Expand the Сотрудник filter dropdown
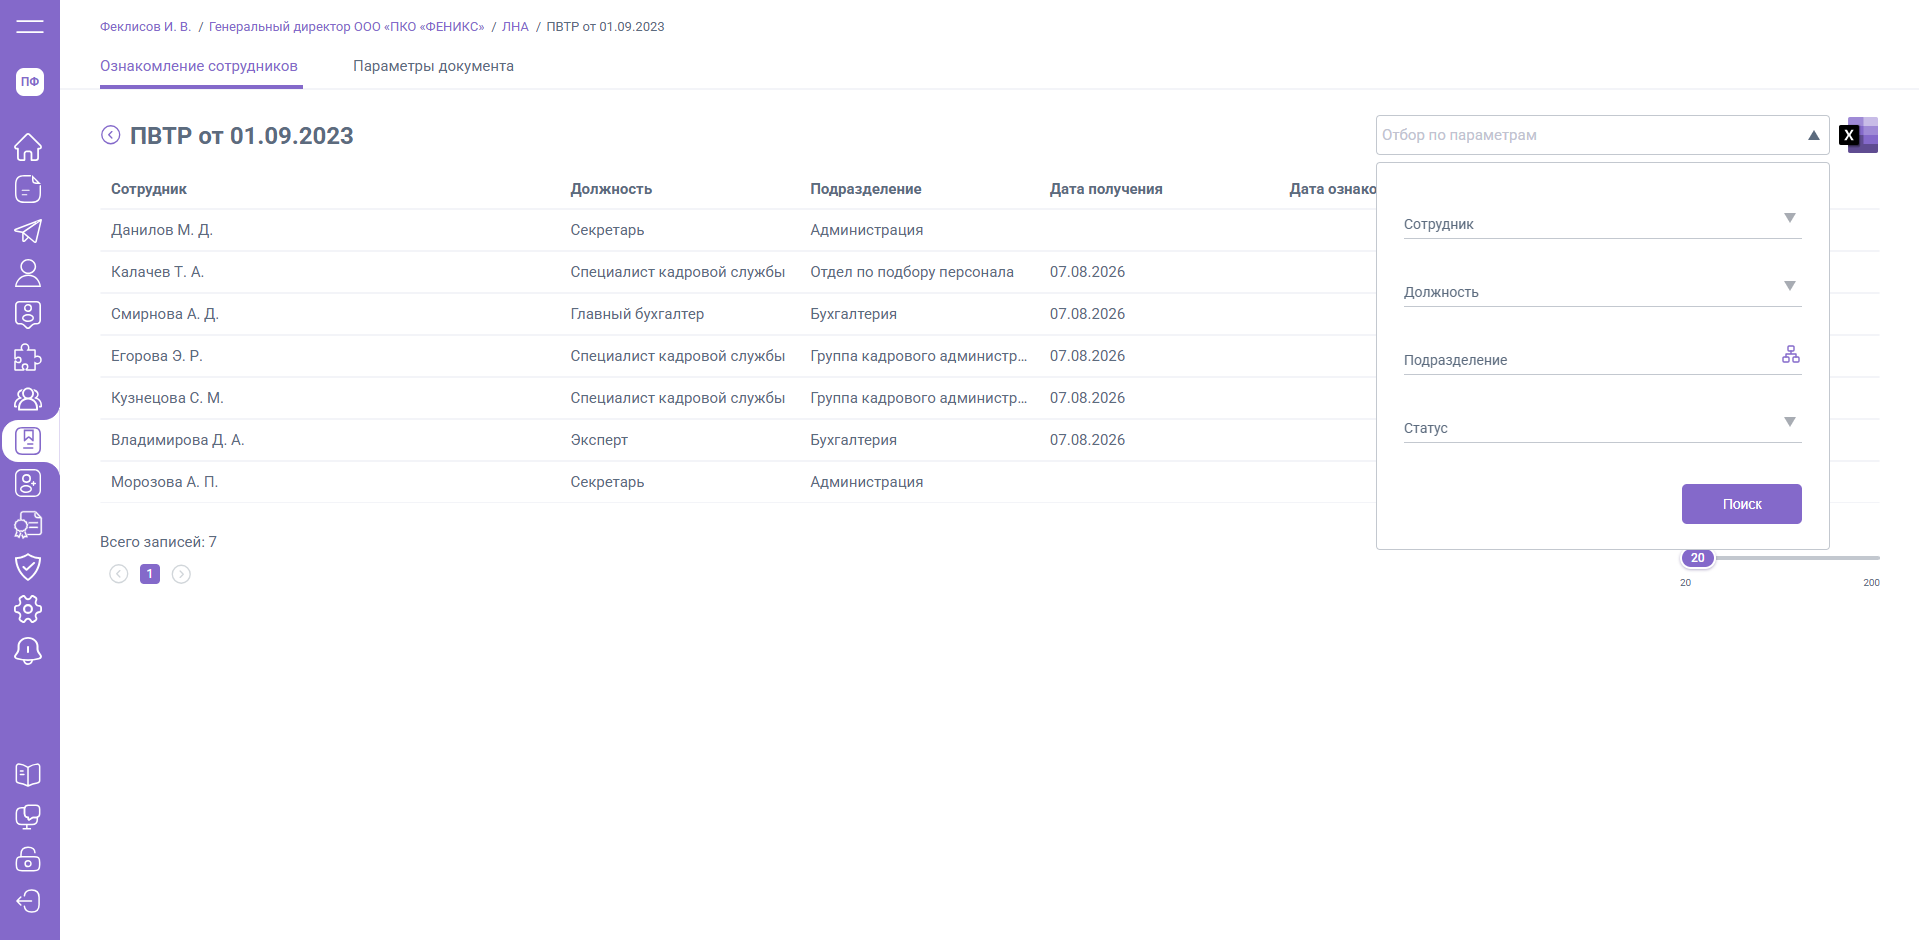This screenshot has width=1919, height=940. (x=1789, y=218)
